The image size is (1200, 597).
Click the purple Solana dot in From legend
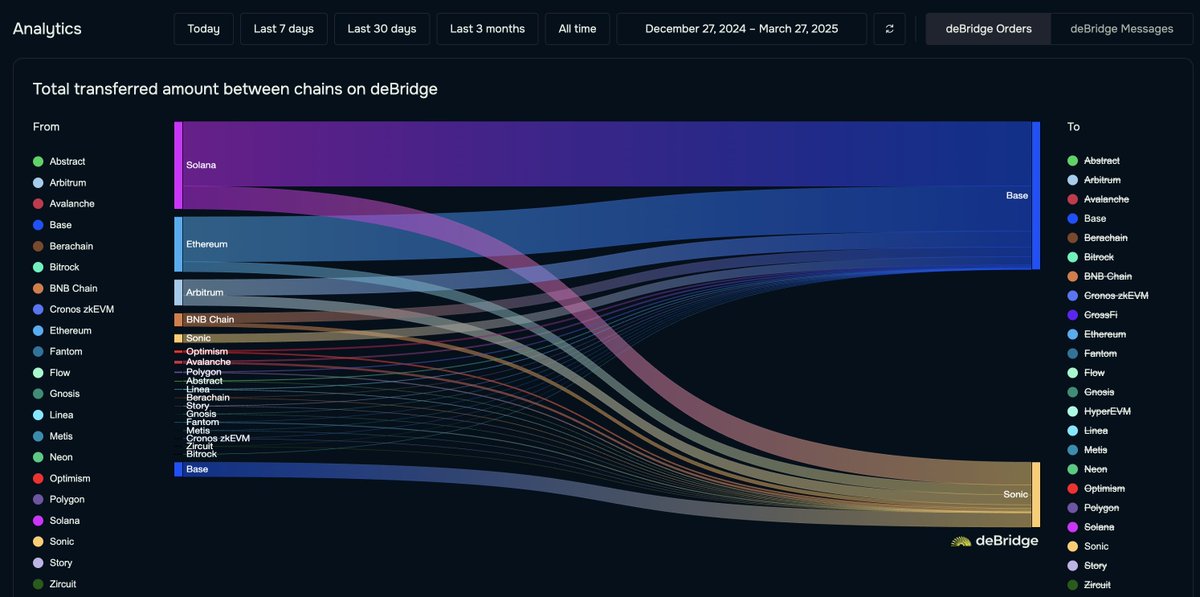click(38, 521)
